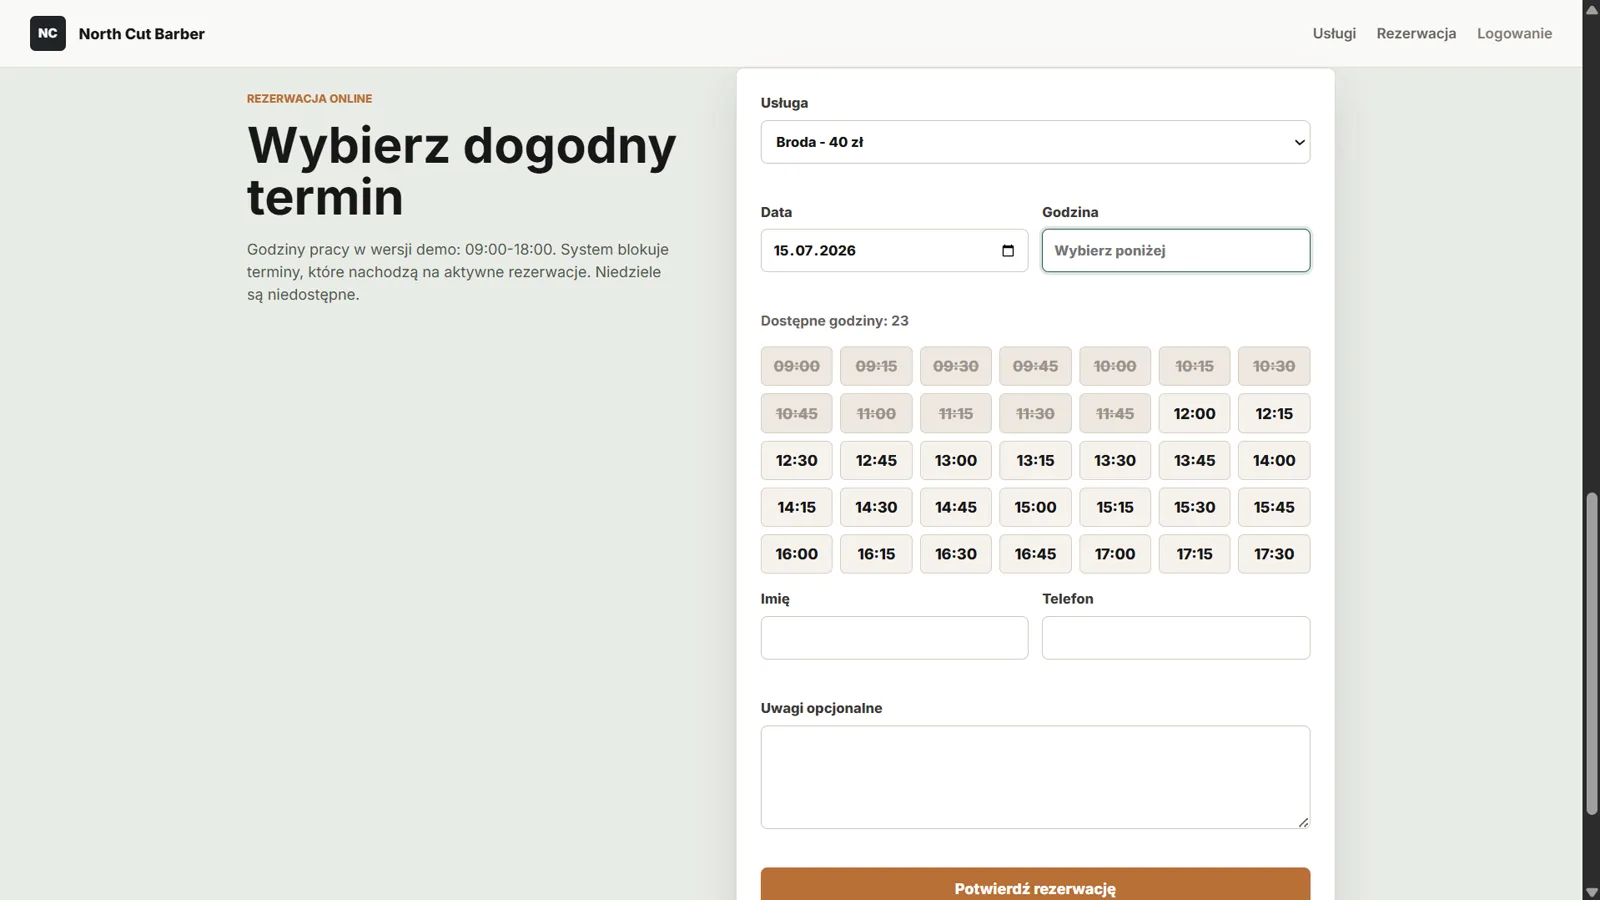Screen dimensions: 1600x900
Task: Pick the 14:30 time slot
Action: click(x=876, y=507)
